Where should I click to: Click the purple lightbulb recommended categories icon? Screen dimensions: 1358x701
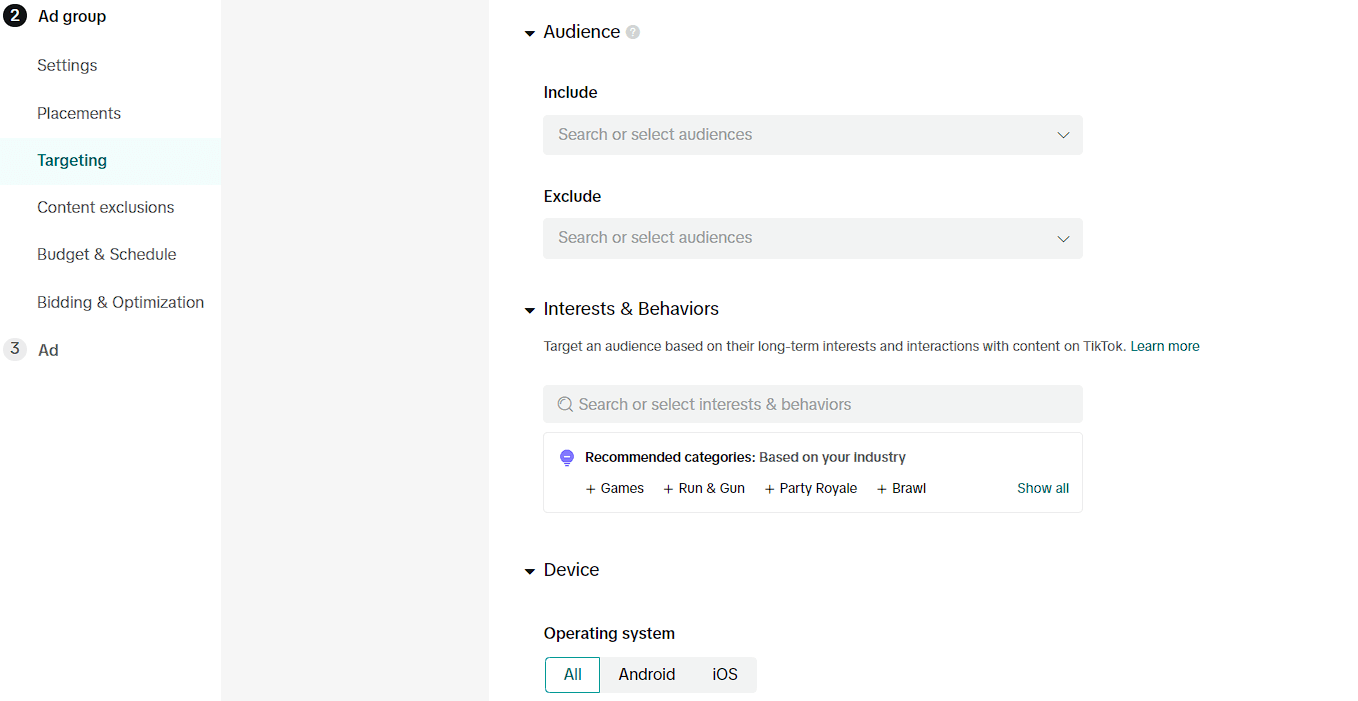tap(567, 458)
